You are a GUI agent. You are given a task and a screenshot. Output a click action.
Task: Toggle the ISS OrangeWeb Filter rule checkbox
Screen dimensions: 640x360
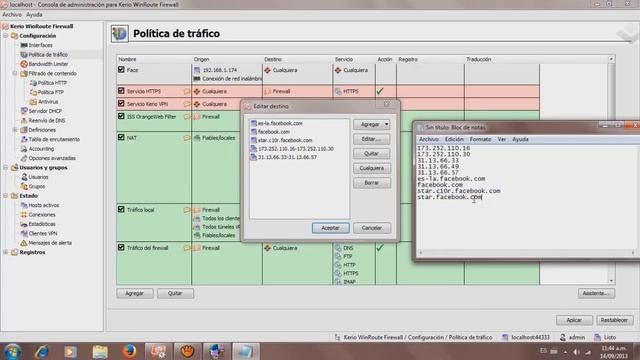[x=121, y=116]
